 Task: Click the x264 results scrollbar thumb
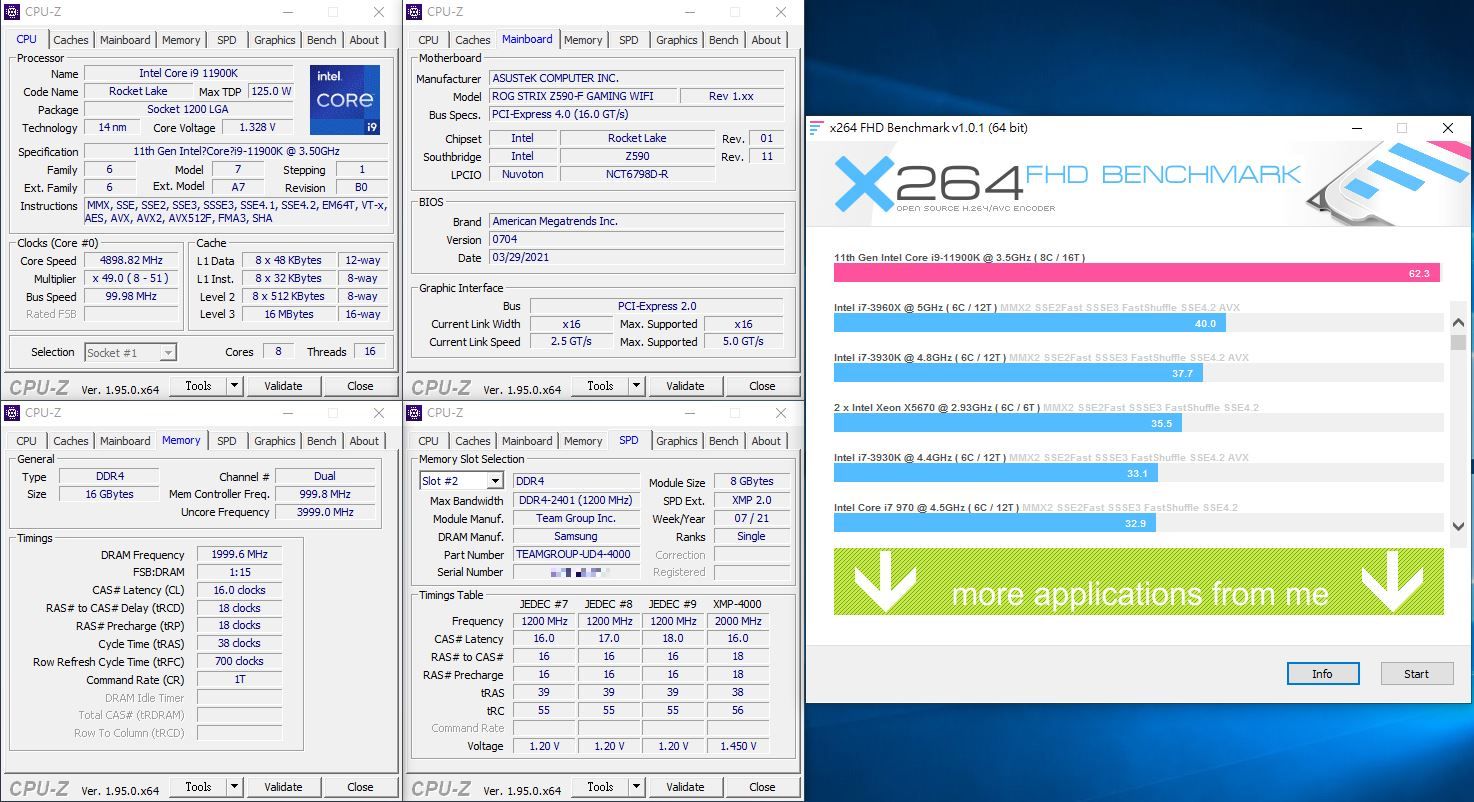click(x=1458, y=343)
